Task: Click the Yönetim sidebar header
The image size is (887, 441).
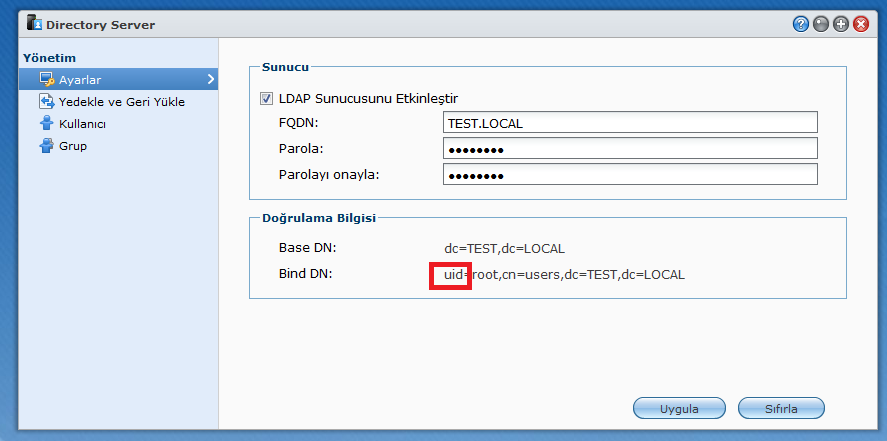Action: point(50,58)
